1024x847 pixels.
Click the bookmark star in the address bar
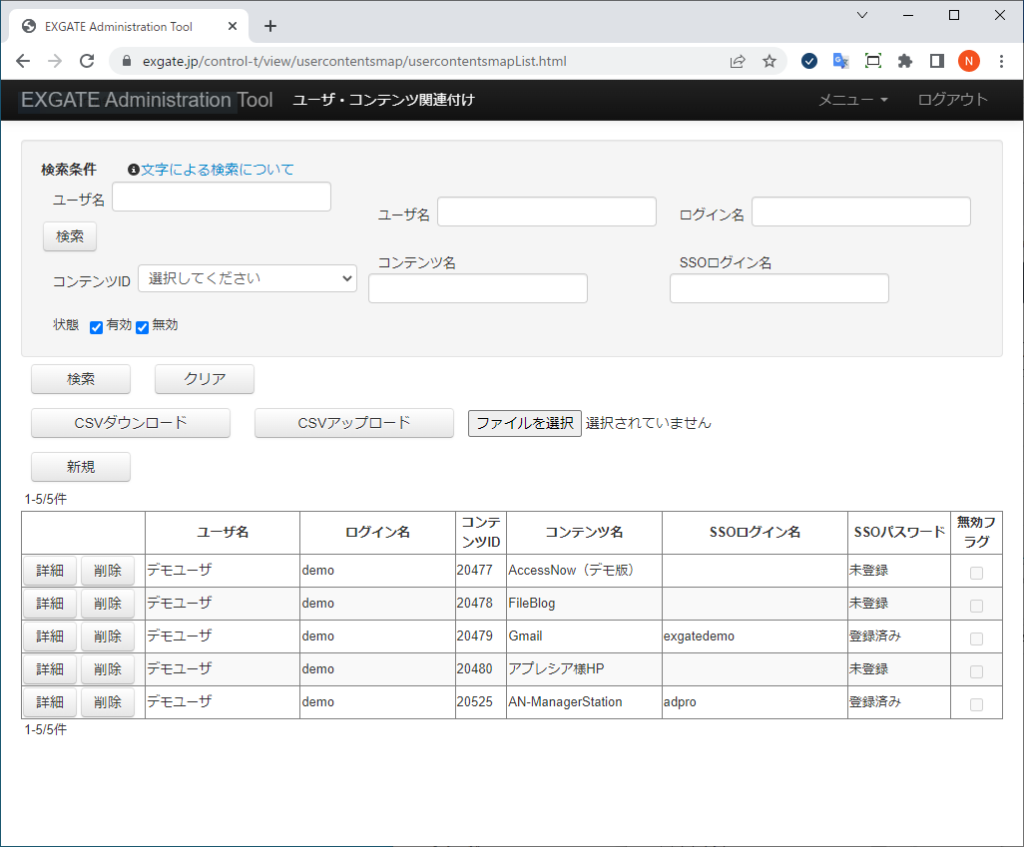click(x=770, y=61)
